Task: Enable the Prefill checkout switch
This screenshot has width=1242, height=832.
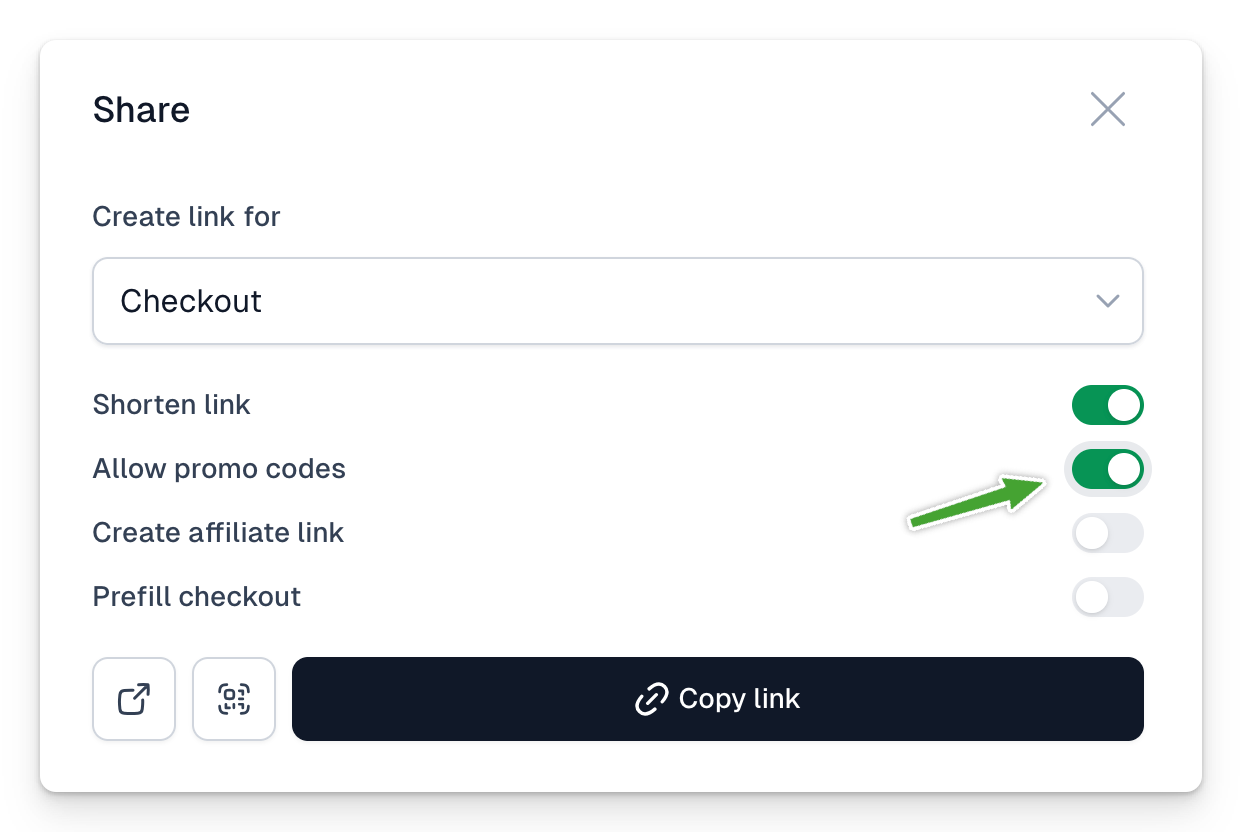Action: click(x=1108, y=597)
